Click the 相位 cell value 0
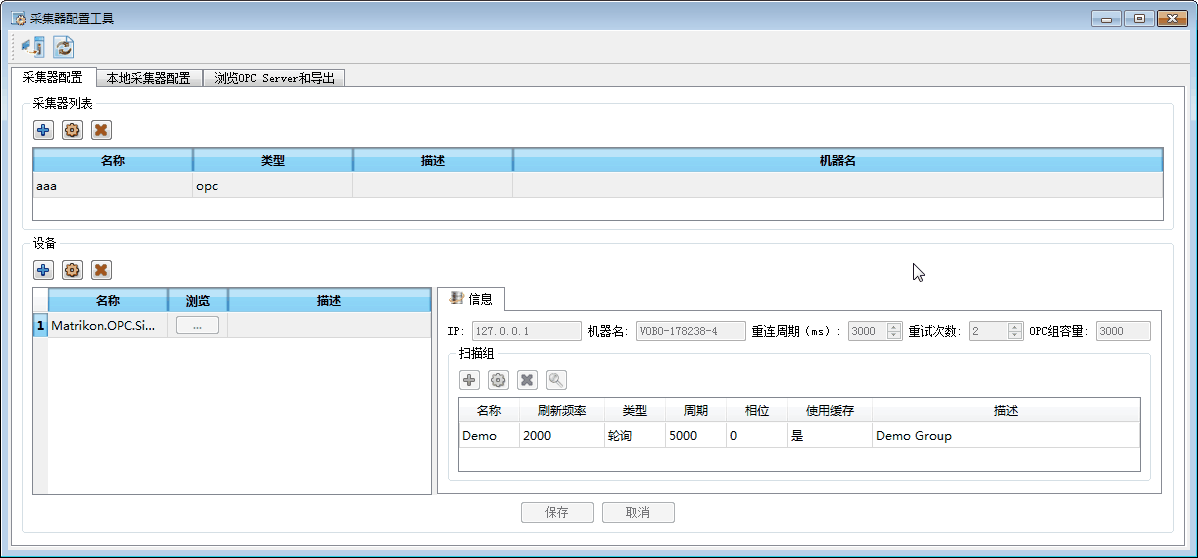 [756, 436]
